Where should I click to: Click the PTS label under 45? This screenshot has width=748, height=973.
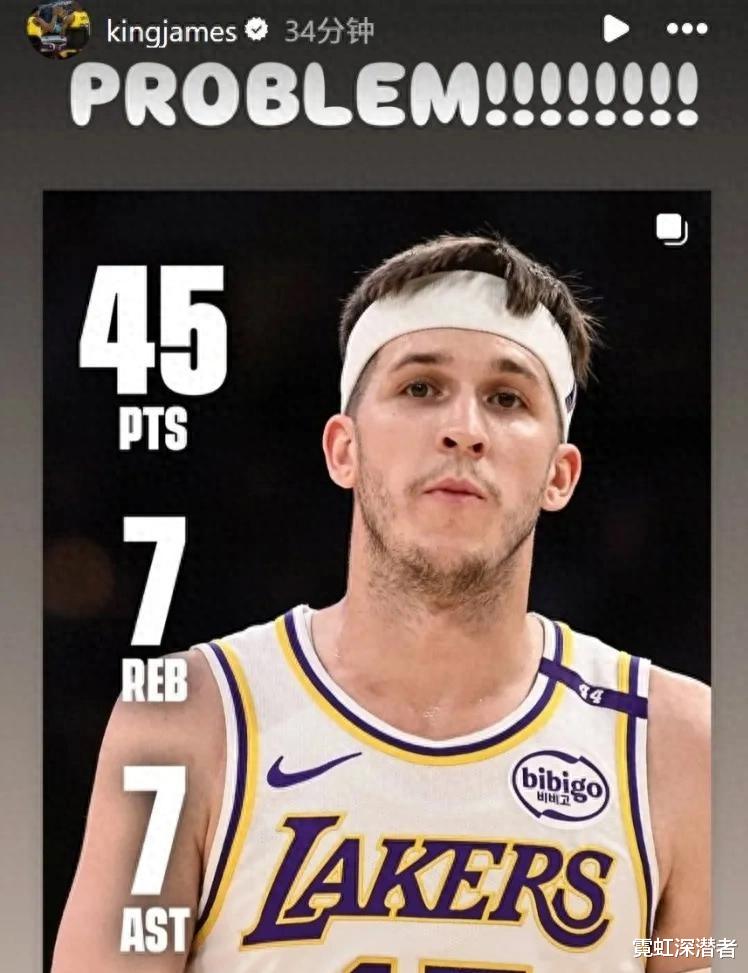tap(153, 428)
